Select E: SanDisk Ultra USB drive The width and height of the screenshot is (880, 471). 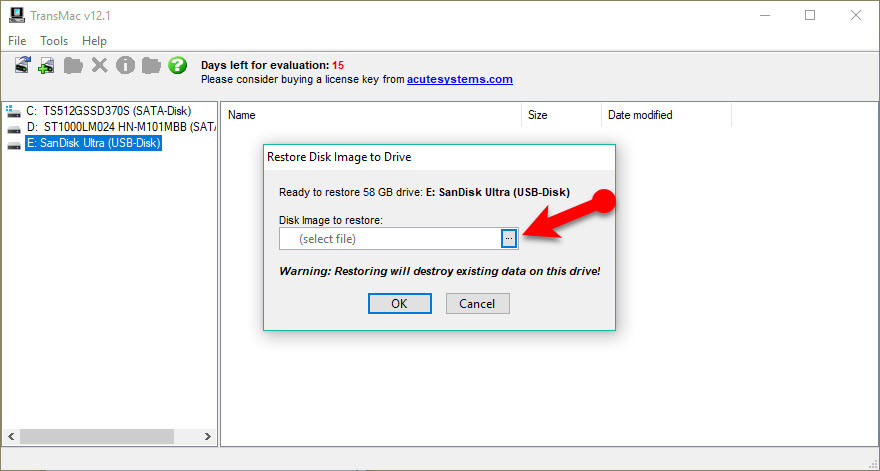(x=93, y=143)
